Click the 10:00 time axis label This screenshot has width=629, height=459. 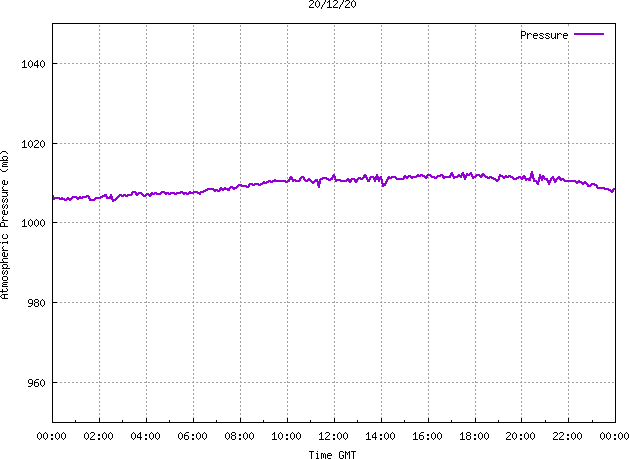286,436
